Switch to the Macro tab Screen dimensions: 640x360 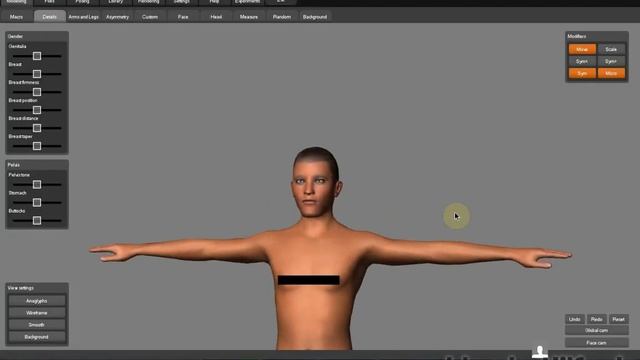point(16,17)
